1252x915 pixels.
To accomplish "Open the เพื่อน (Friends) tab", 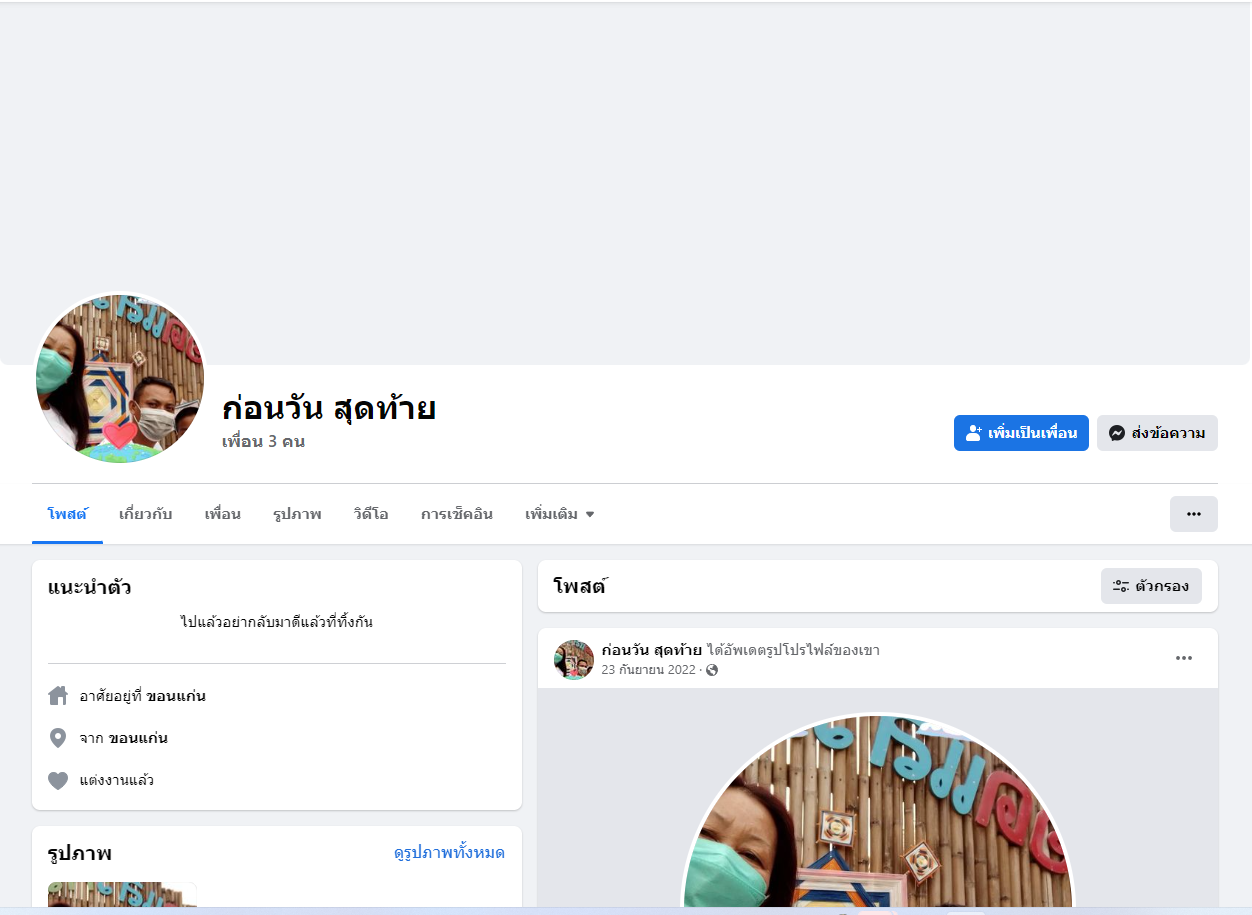I will click(x=222, y=514).
